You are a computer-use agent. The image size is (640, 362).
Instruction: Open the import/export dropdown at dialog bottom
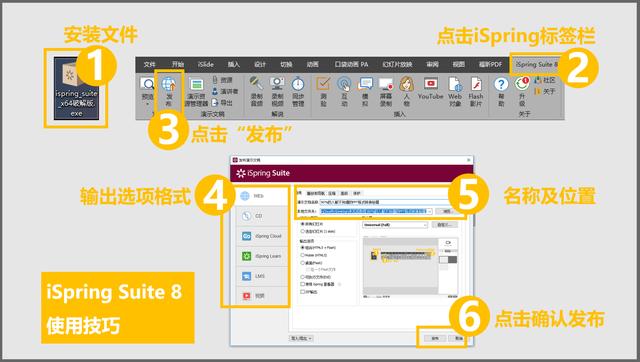coord(301,338)
